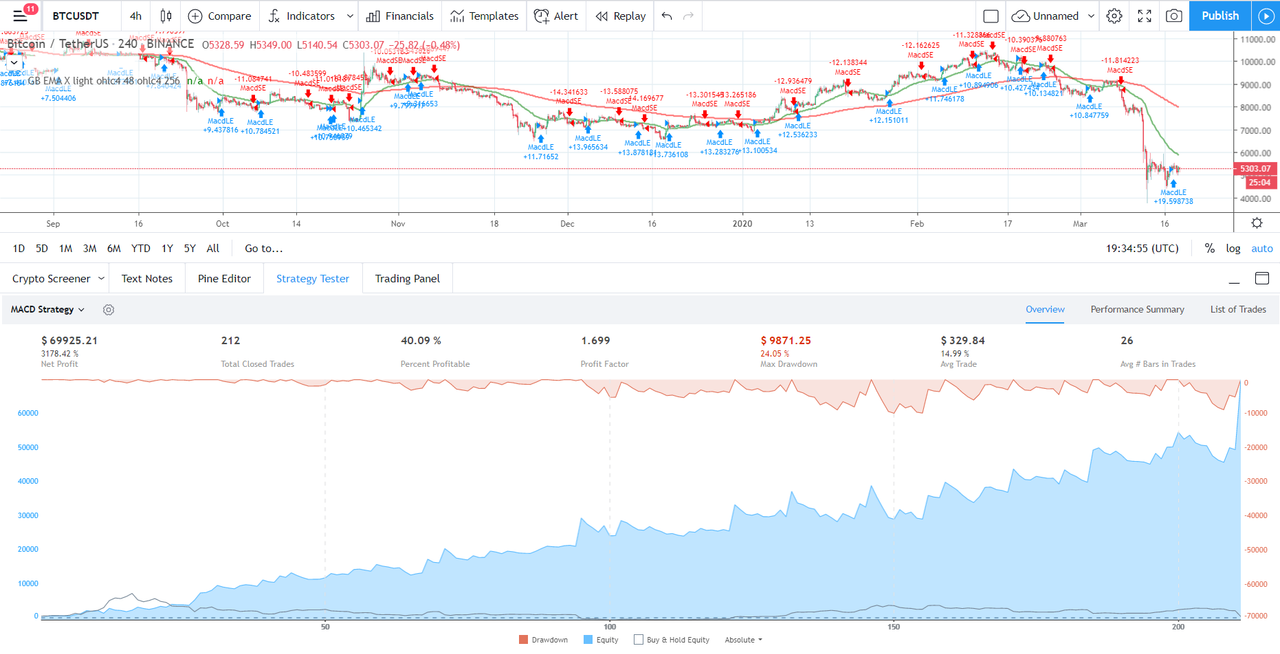Set range to 1M
This screenshot has height=654, width=1280.
[x=66, y=248]
